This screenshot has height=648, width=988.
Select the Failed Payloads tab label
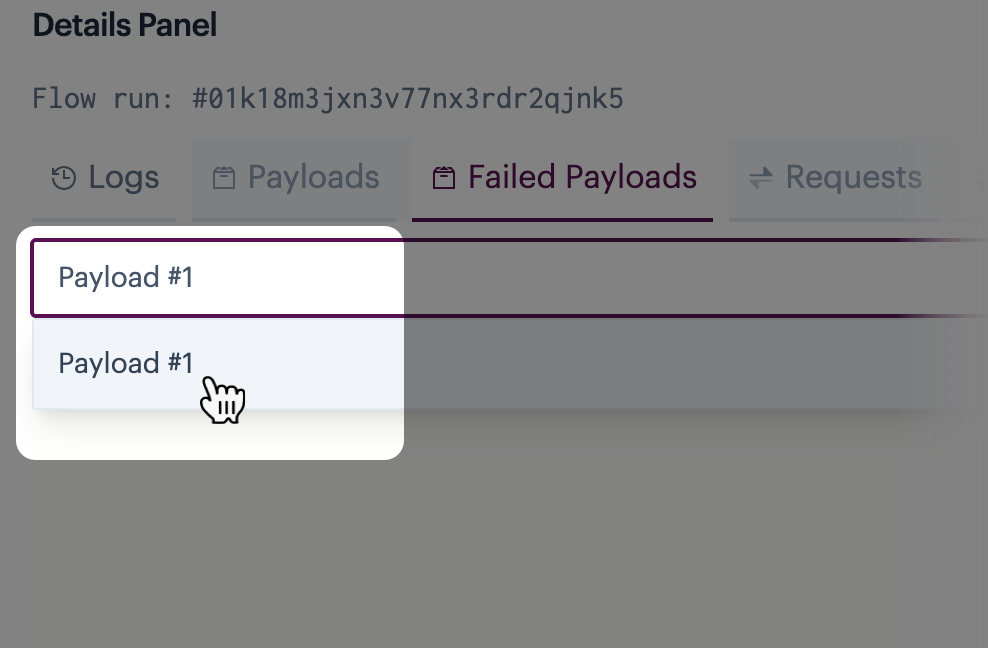point(582,177)
